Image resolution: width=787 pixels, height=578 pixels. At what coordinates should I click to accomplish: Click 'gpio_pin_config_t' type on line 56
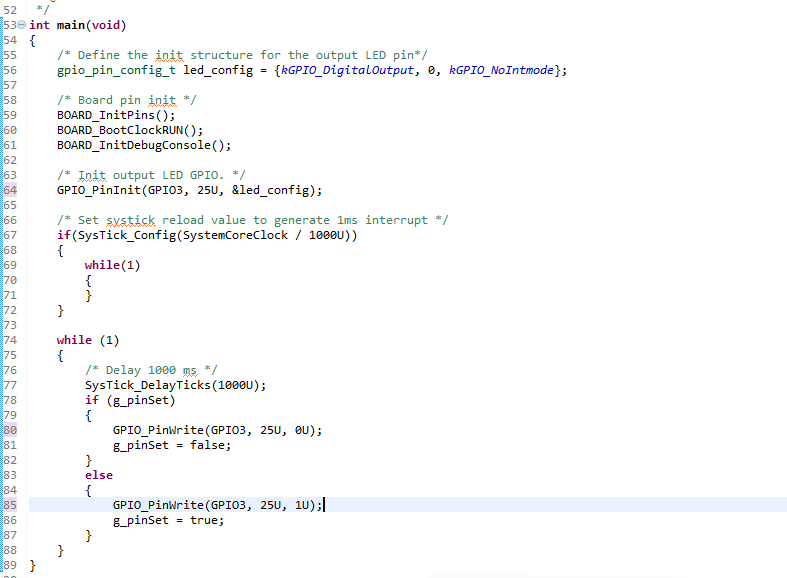pos(116,70)
